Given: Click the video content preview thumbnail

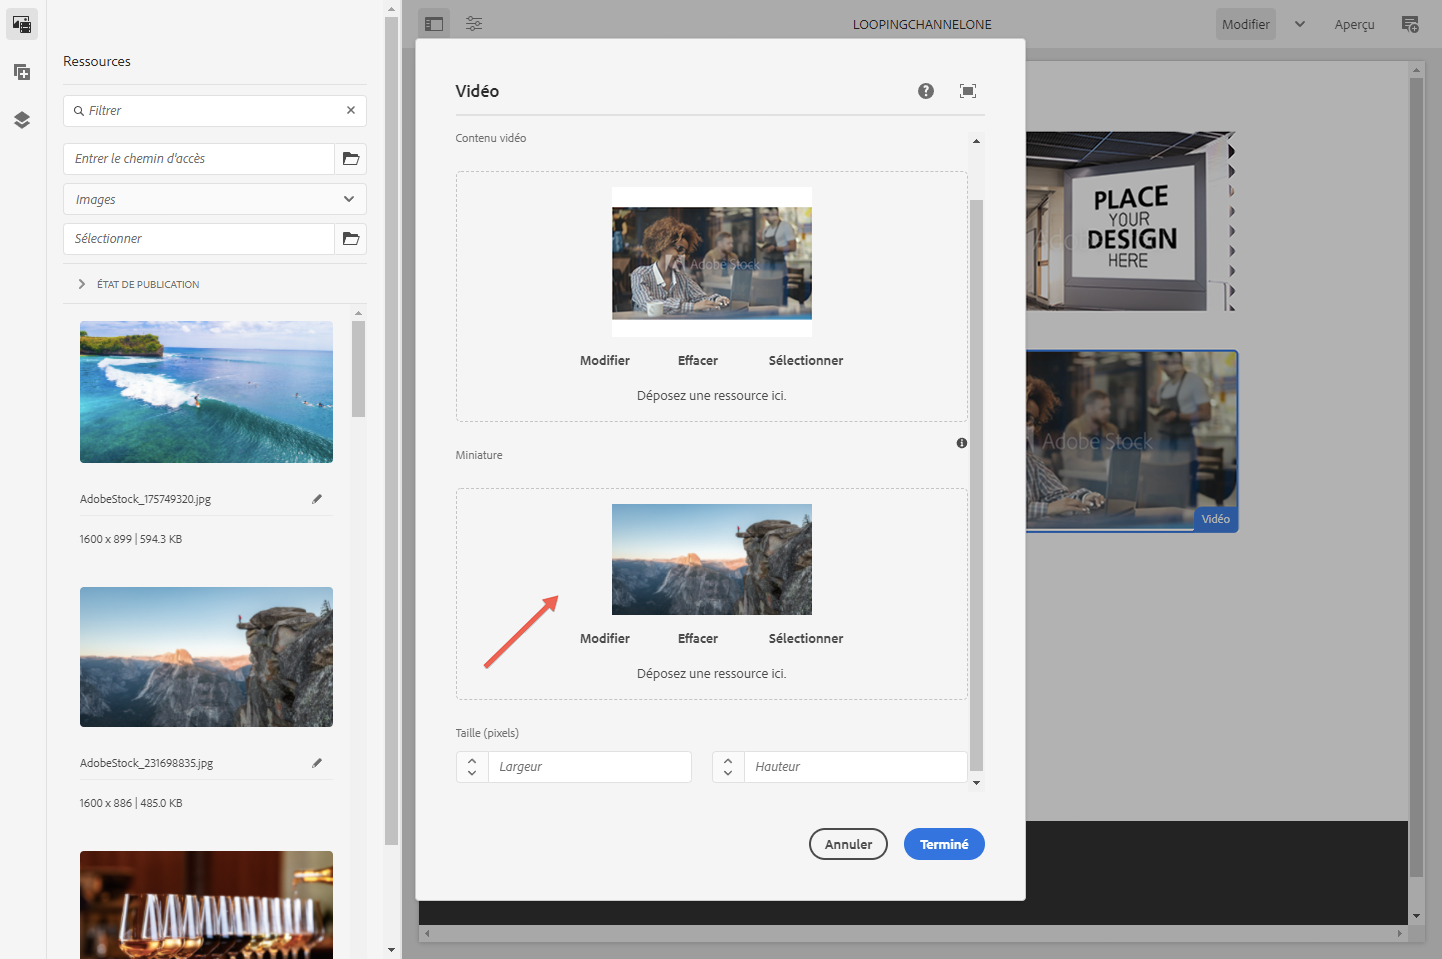Looking at the screenshot, I should pos(712,263).
